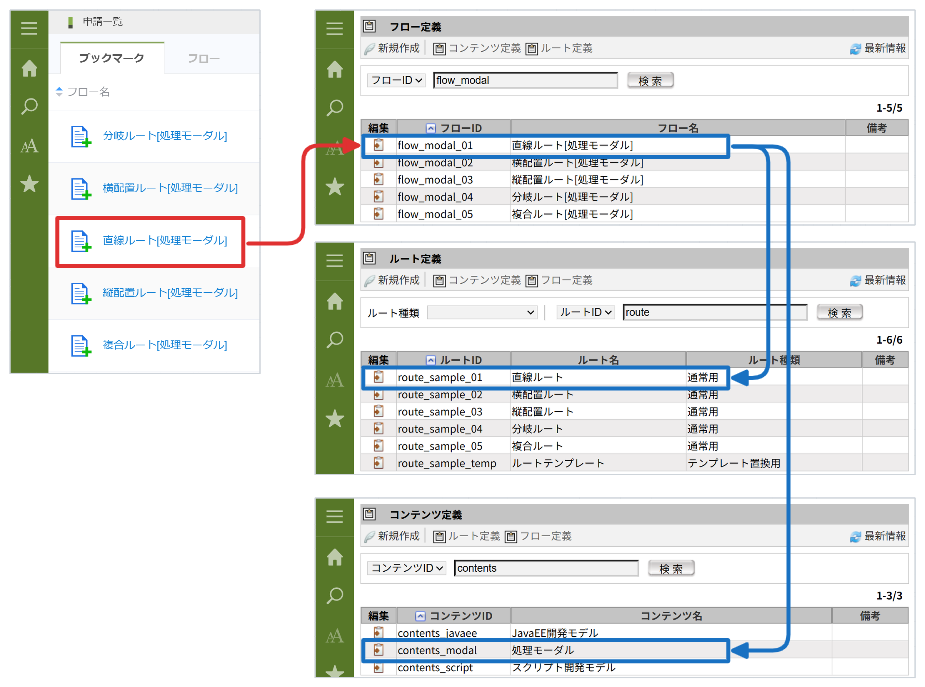Open フロー定義 from ルート定義 toolbar
The height and width of the screenshot is (687, 925).
coord(559,280)
